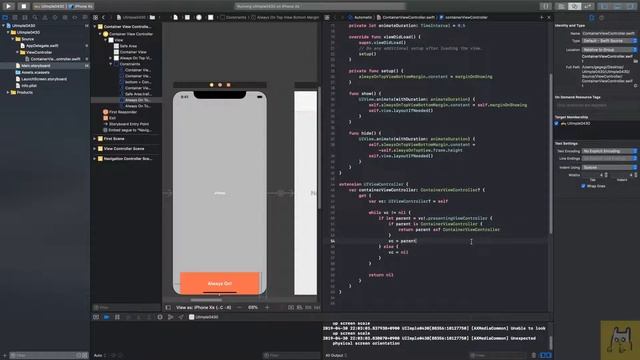
Task: Adjust the Tab width stepper
Action: pos(606,175)
